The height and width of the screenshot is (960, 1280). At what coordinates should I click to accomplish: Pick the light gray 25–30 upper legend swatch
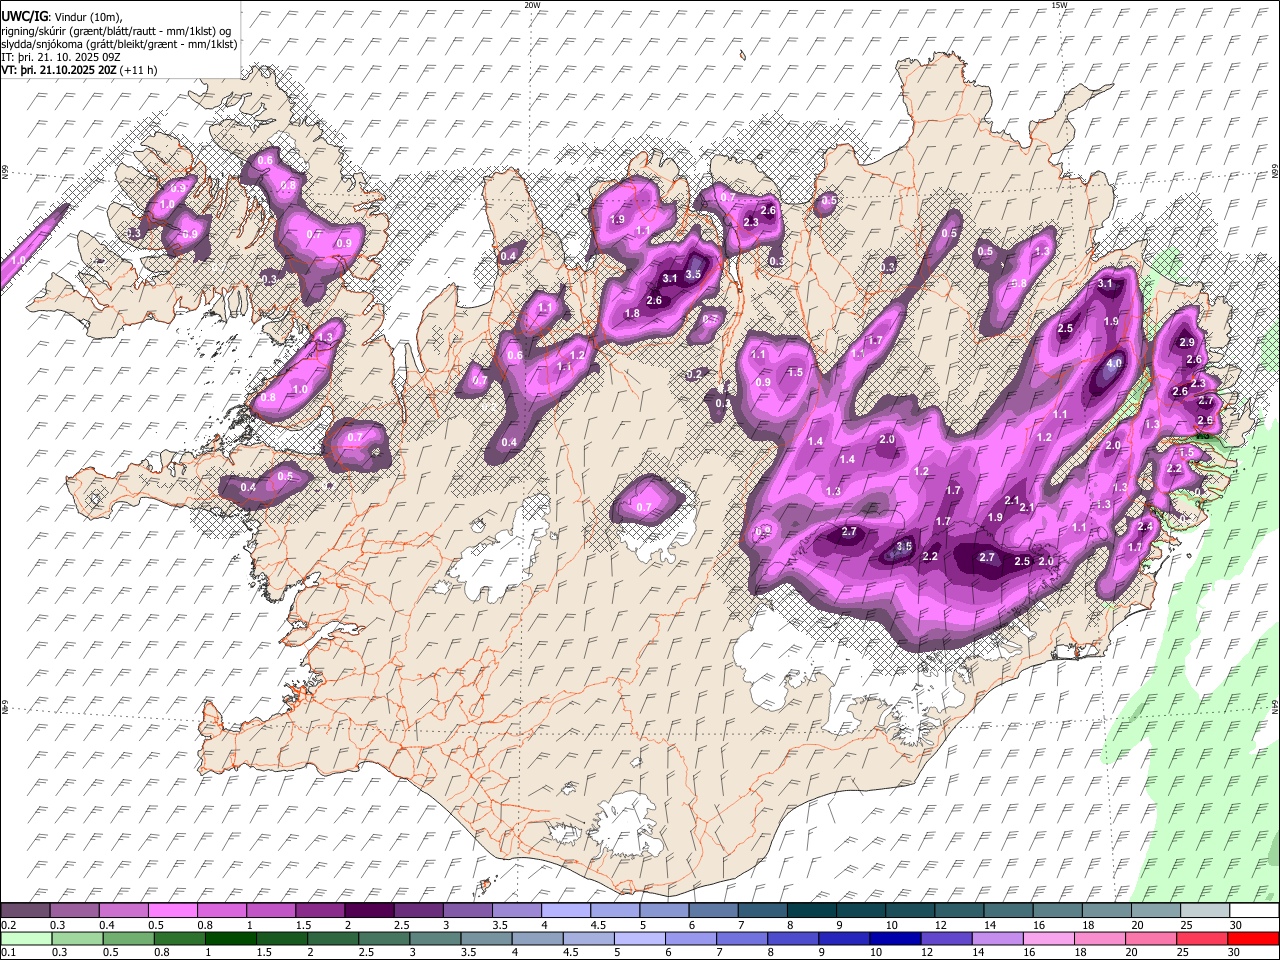click(1204, 910)
